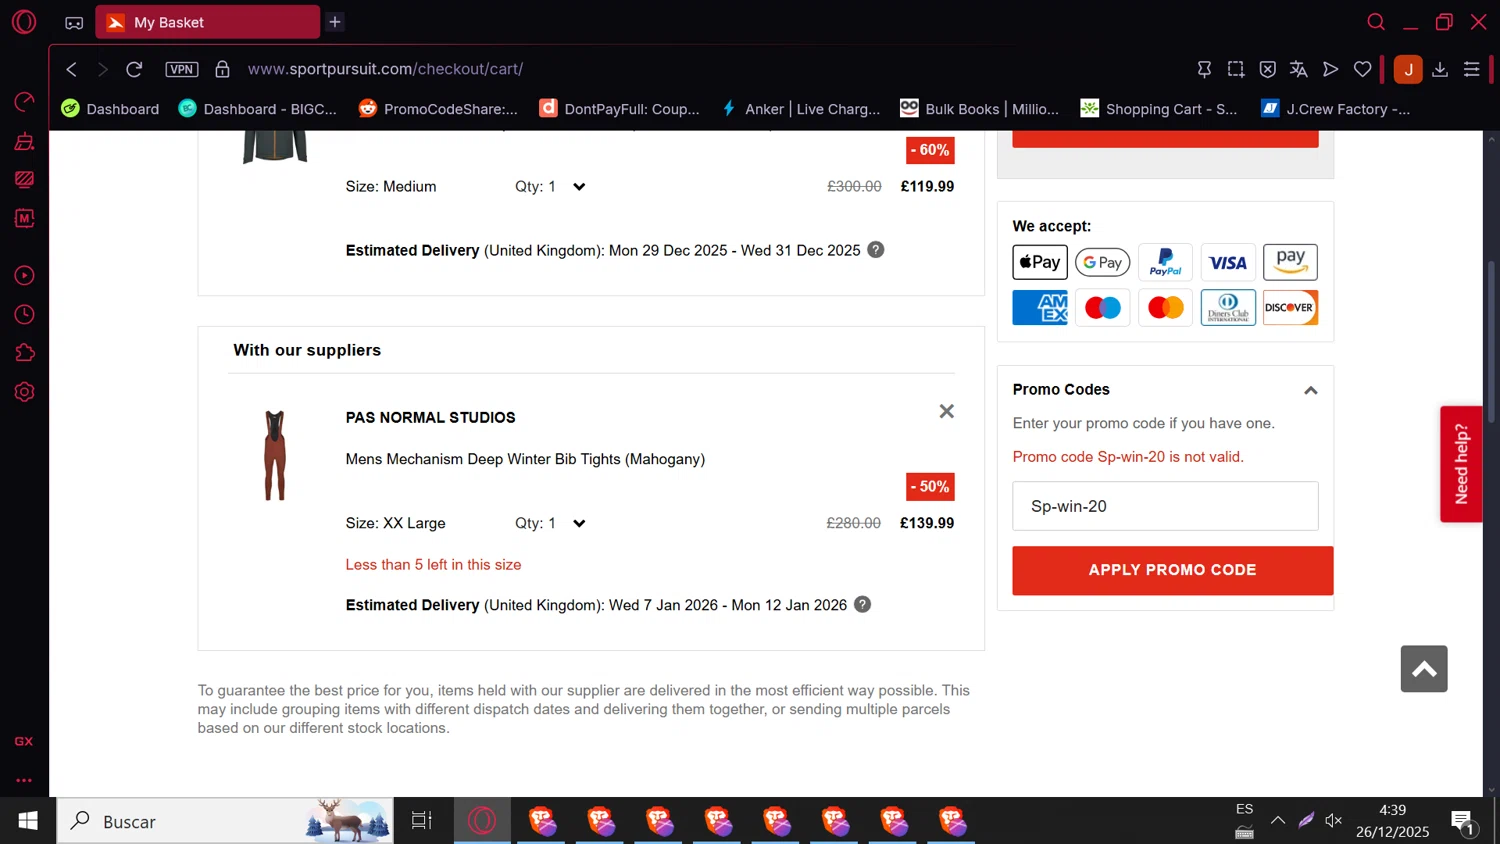Screen dimensions: 1500x844
Task: Open the player icon in sidebar
Action: [x=24, y=276]
